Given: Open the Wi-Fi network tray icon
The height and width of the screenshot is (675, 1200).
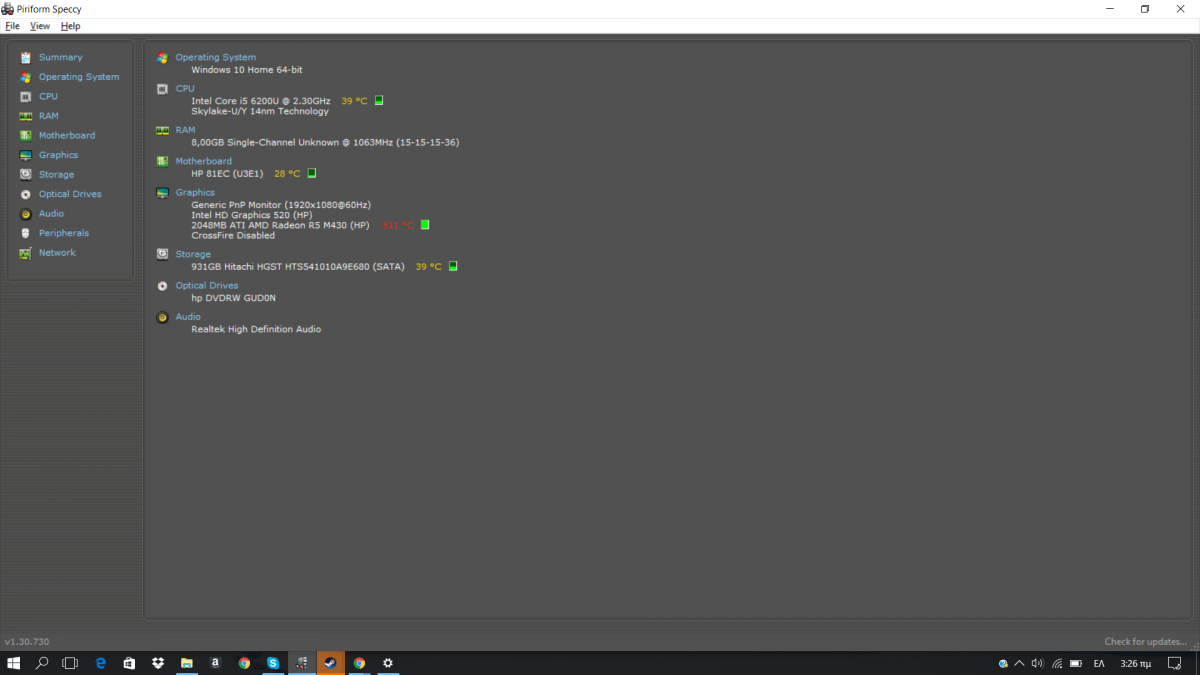Looking at the screenshot, I should click(1057, 663).
